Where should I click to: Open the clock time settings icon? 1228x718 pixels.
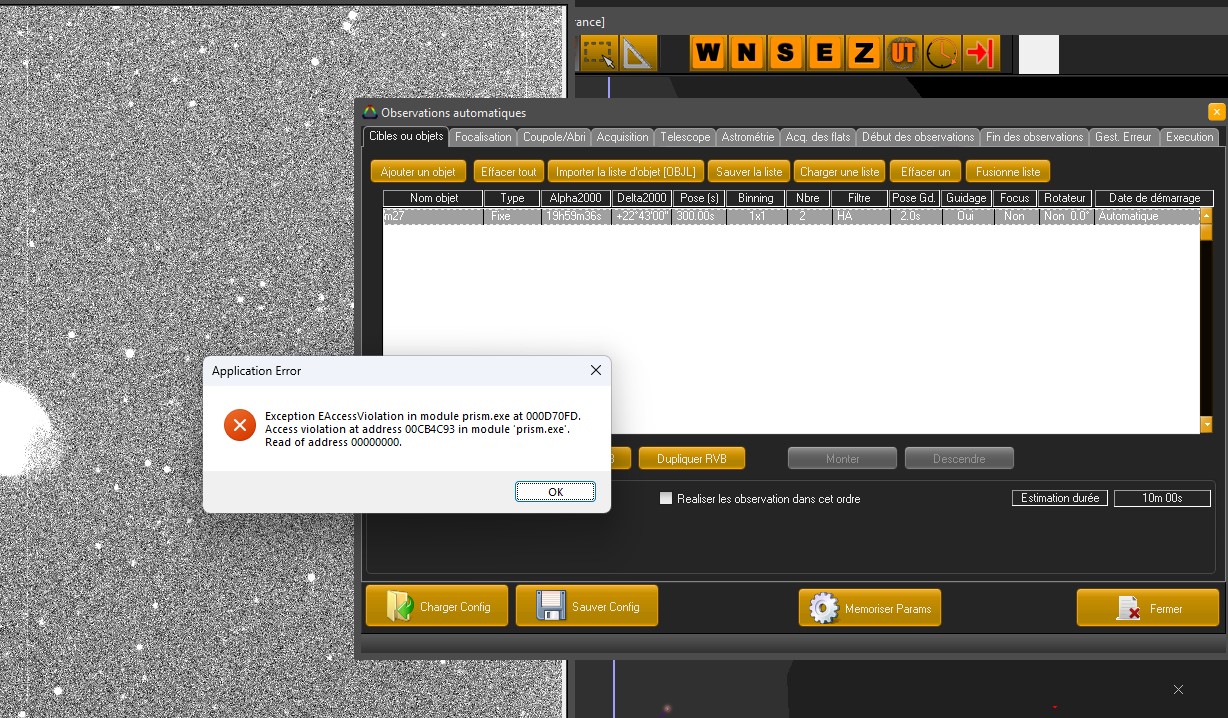pos(941,54)
